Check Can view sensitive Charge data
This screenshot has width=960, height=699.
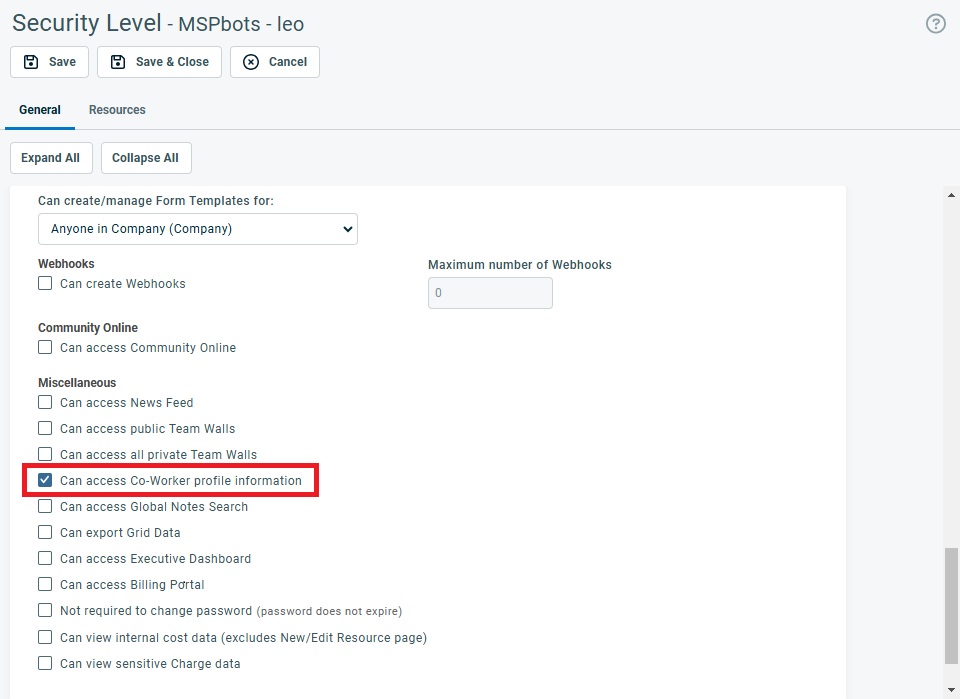(x=45, y=663)
